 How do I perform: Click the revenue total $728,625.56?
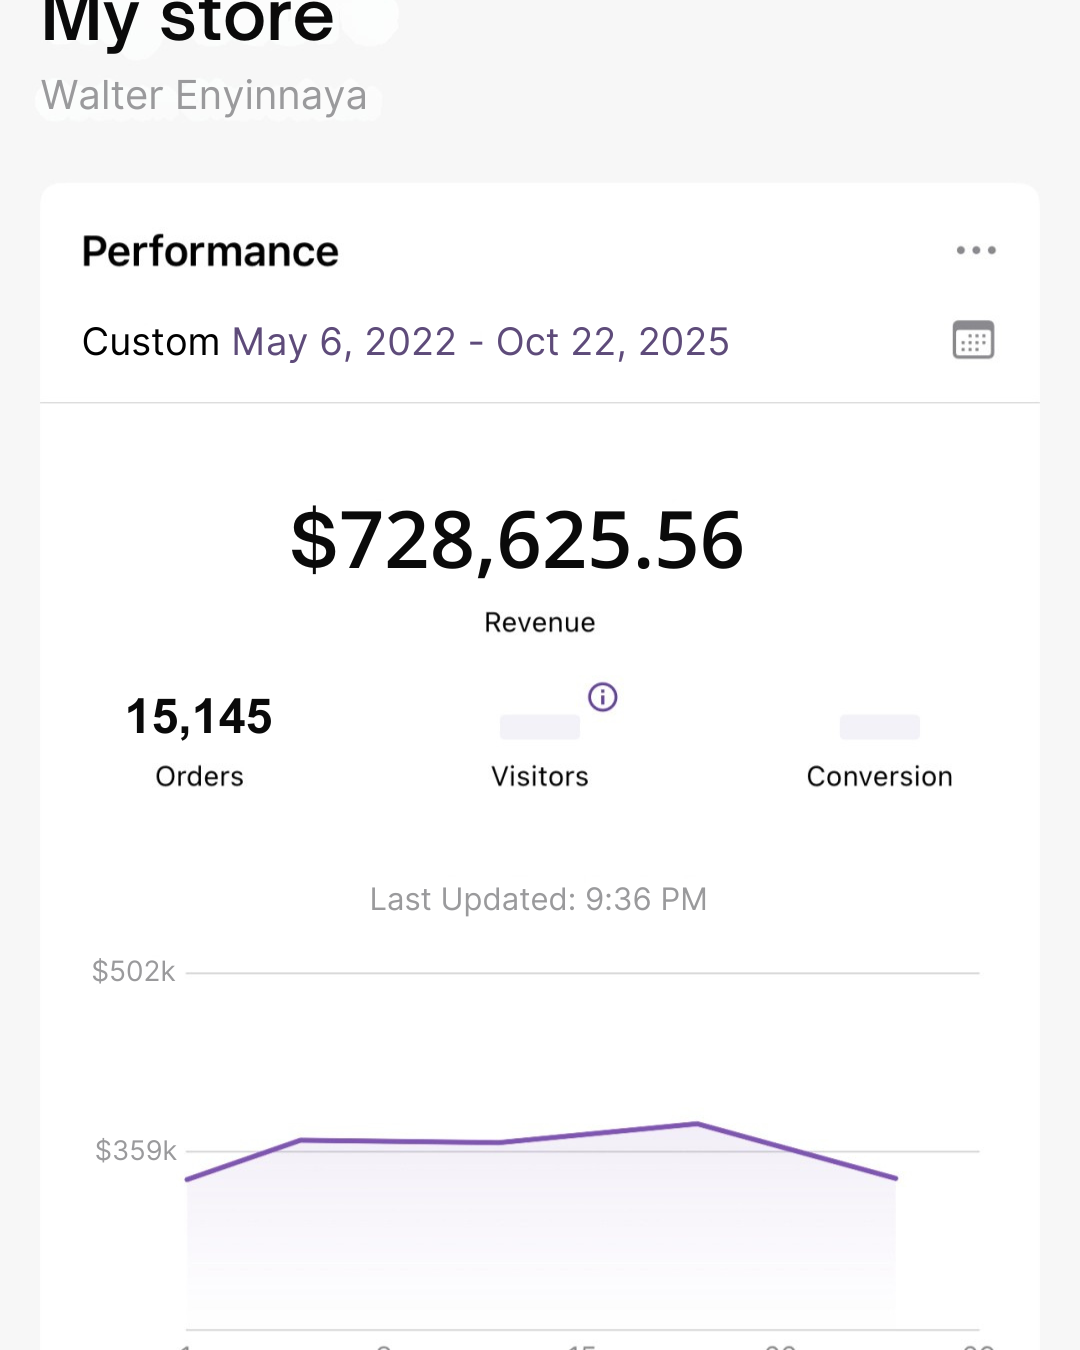point(516,542)
